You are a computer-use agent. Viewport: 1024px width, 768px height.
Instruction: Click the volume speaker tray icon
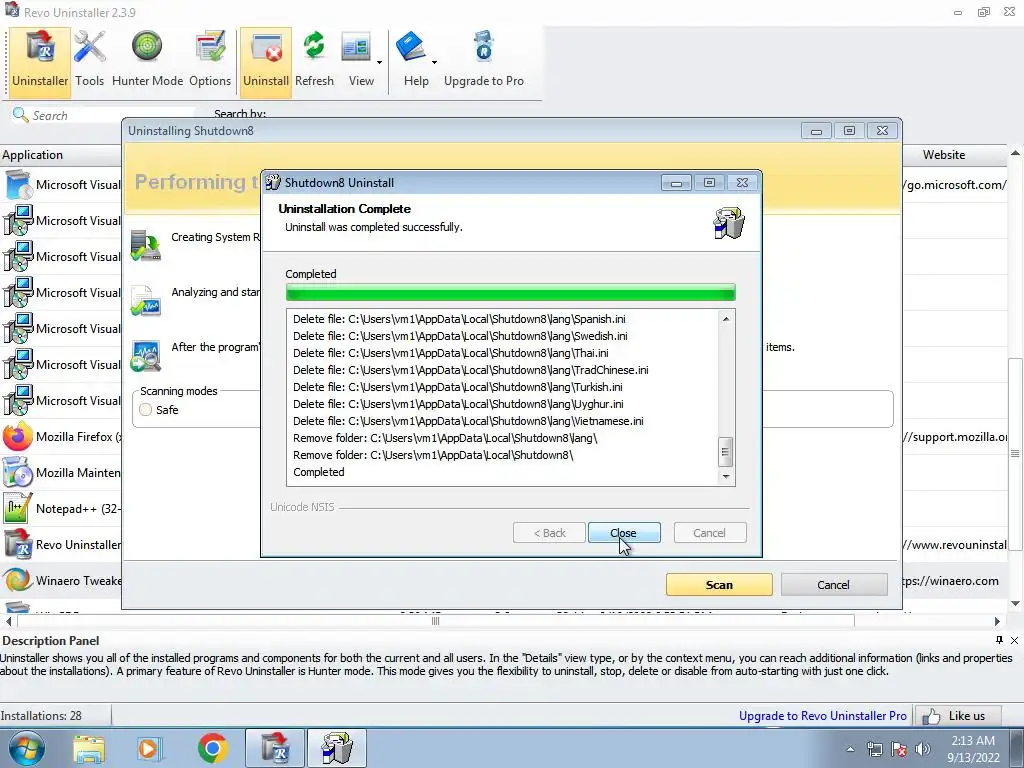point(923,749)
